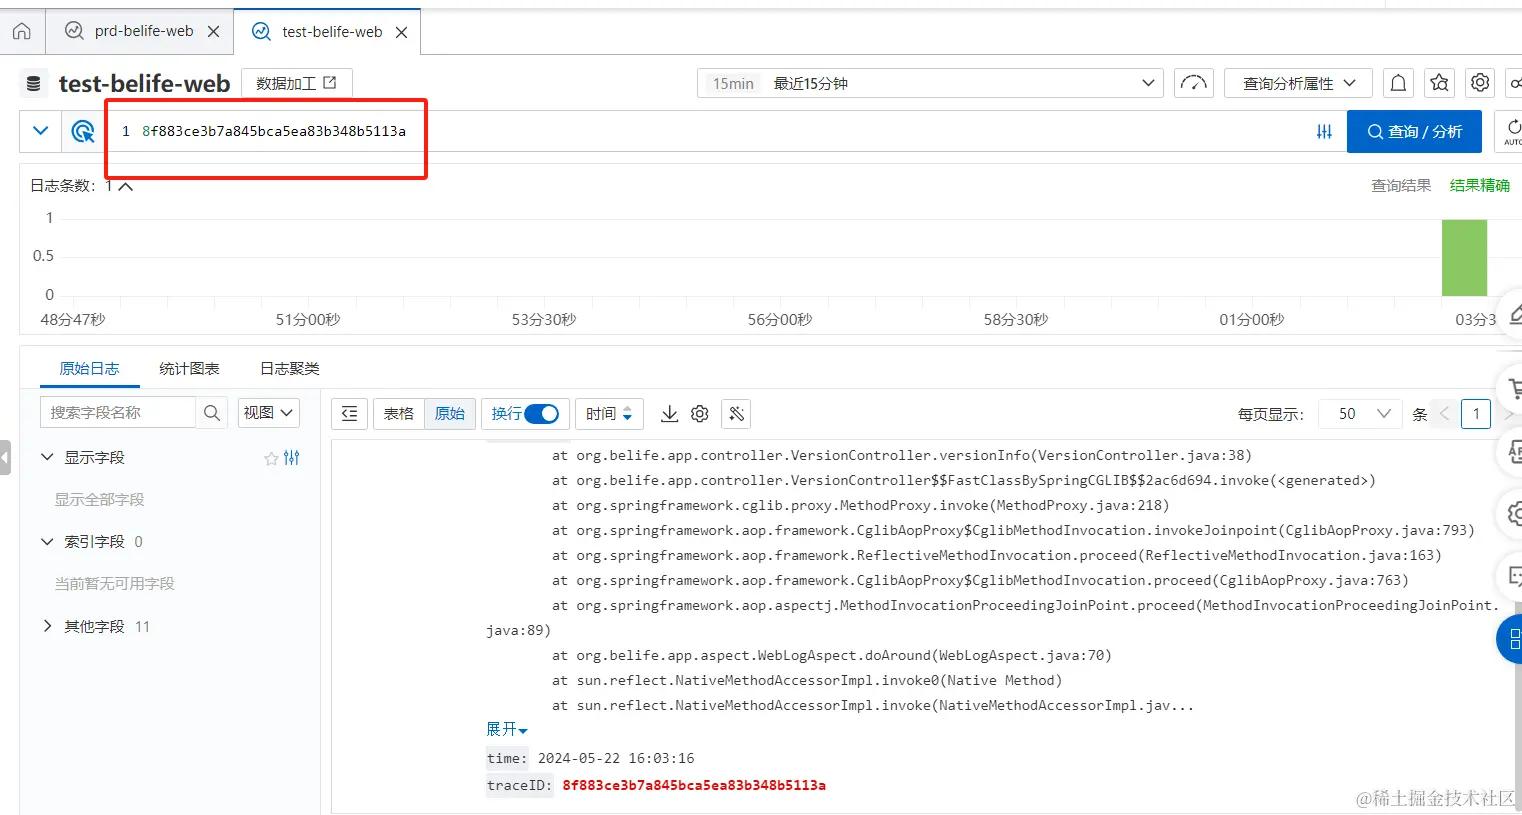1522x815 pixels.
Task: Click the 时间 sort order button
Action: [x=609, y=414]
